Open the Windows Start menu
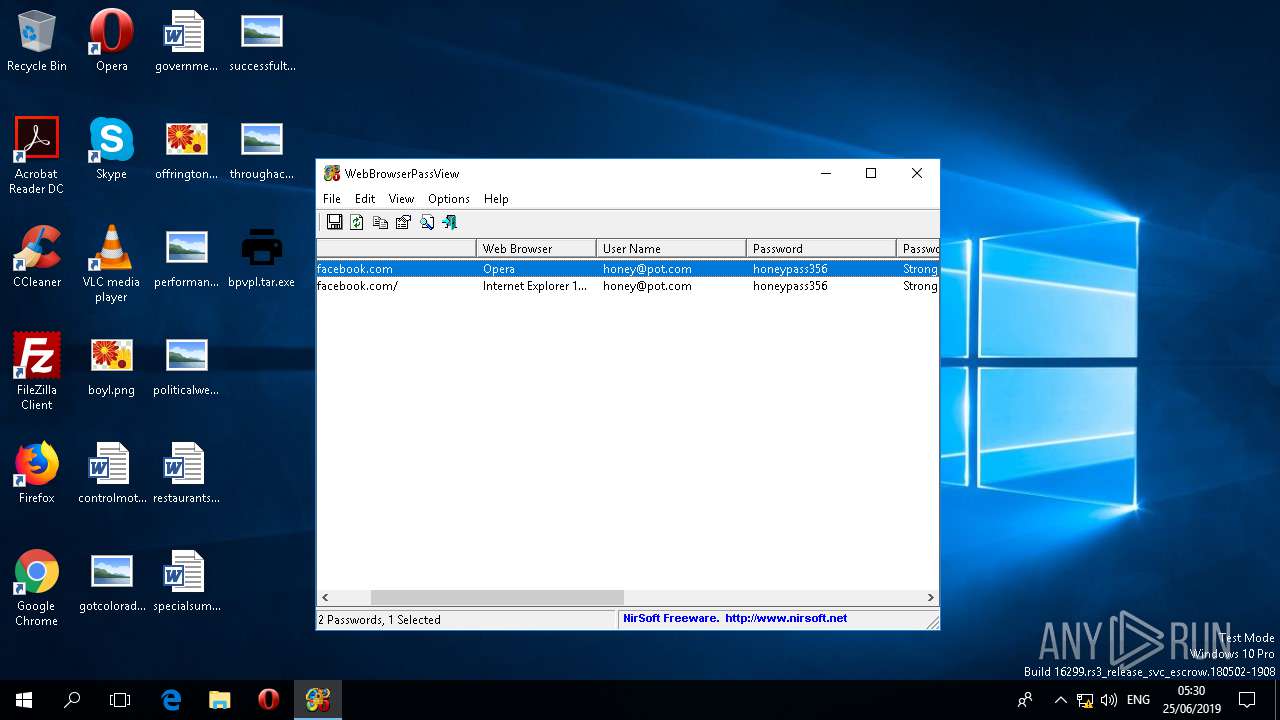 point(24,700)
